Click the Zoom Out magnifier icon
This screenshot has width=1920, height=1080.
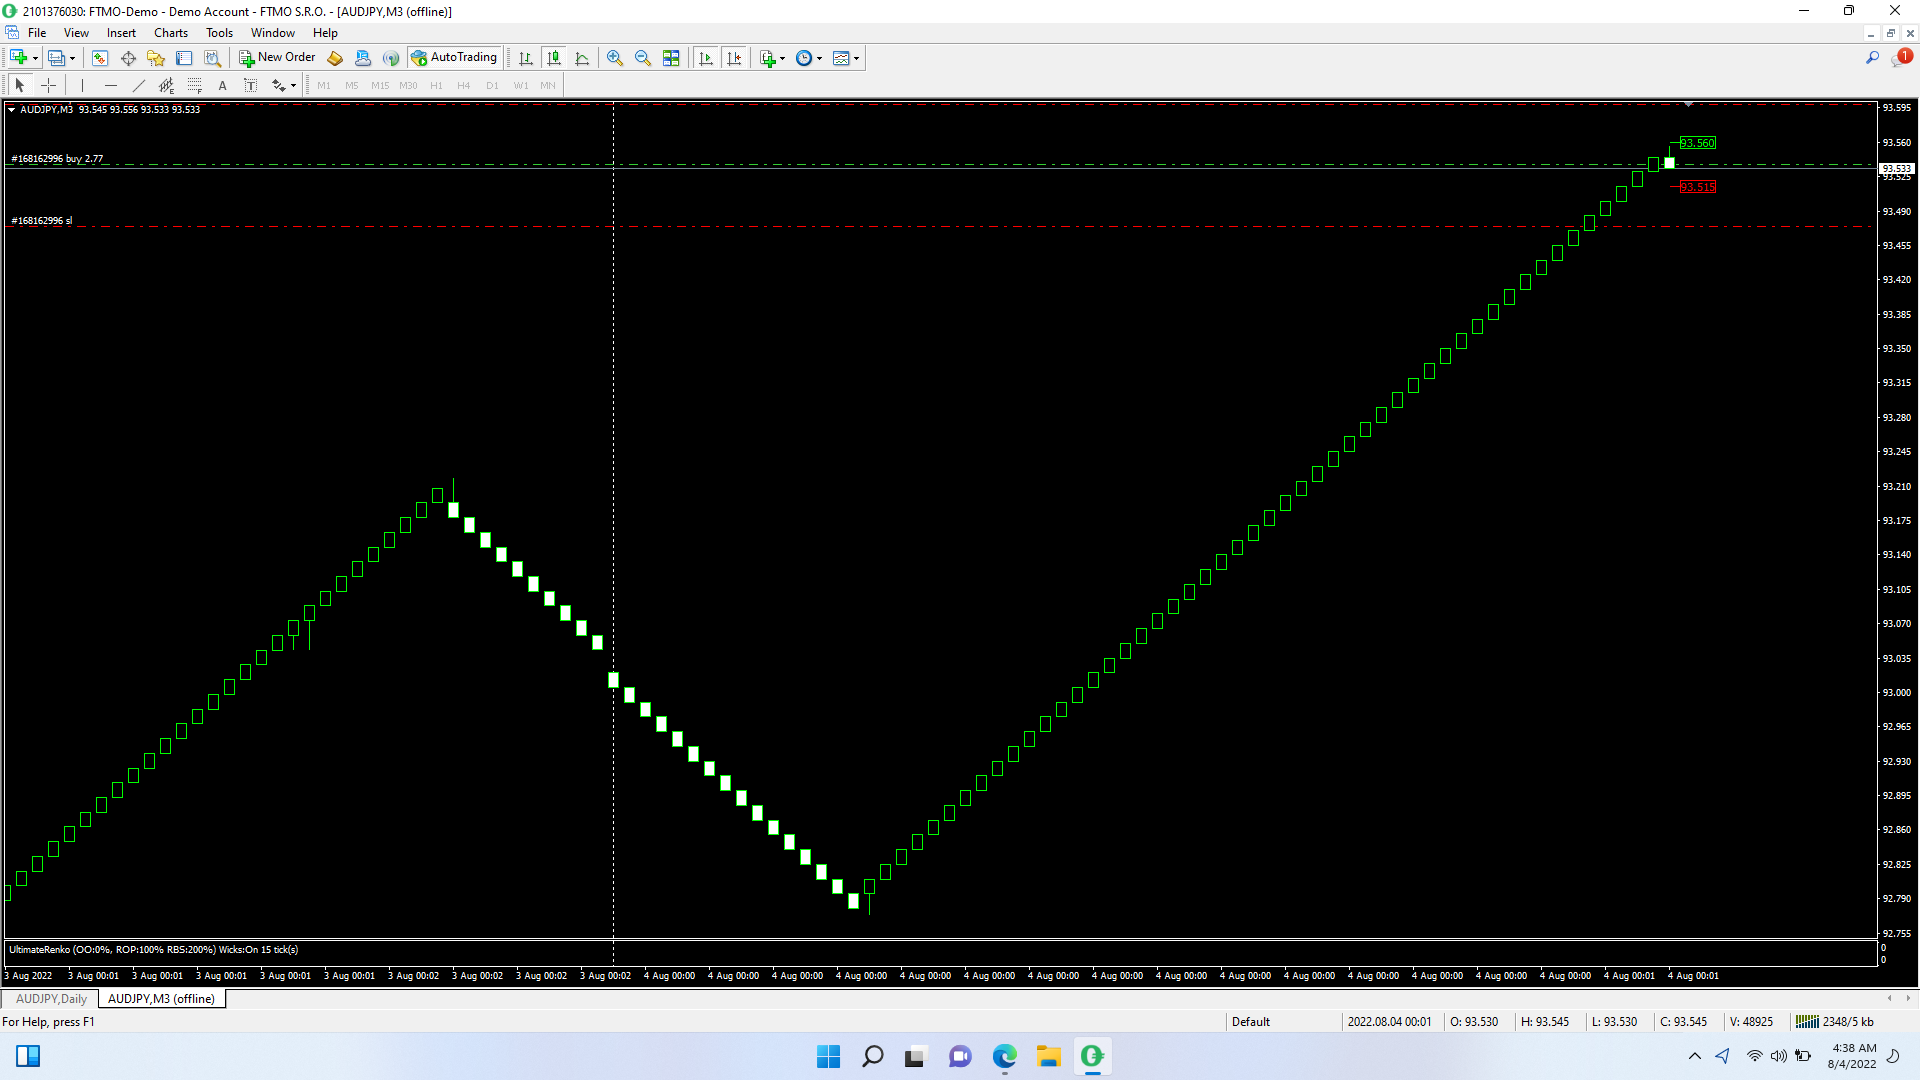click(643, 58)
